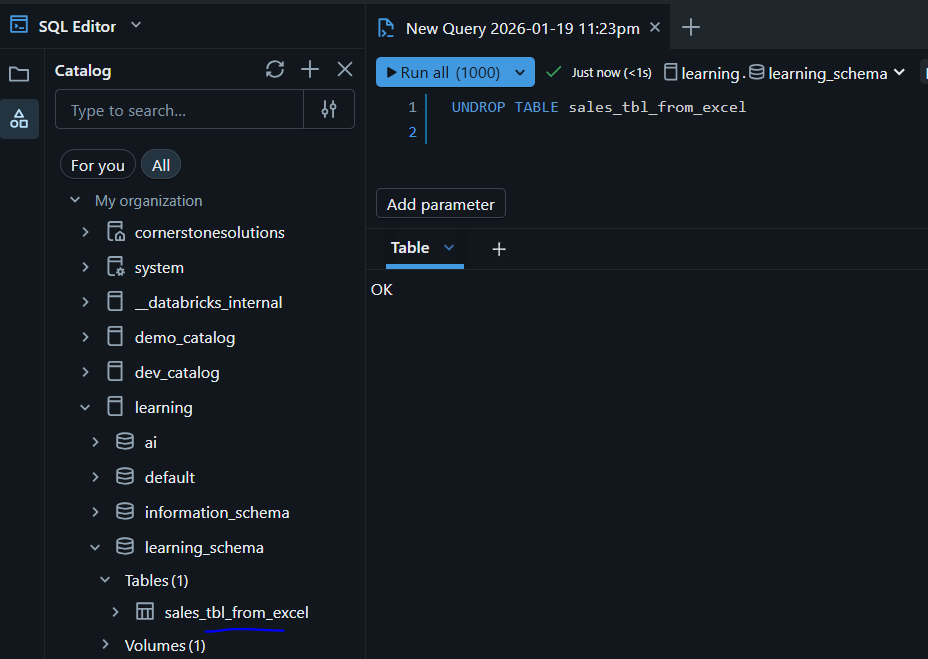Select the Catalog sidebar icon

point(19,119)
